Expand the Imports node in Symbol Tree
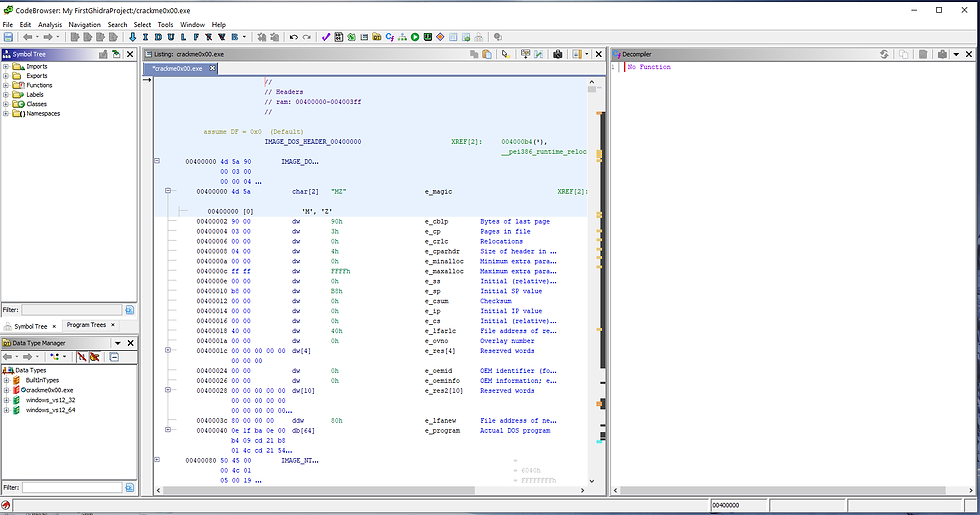The height and width of the screenshot is (515, 980). click(6, 66)
